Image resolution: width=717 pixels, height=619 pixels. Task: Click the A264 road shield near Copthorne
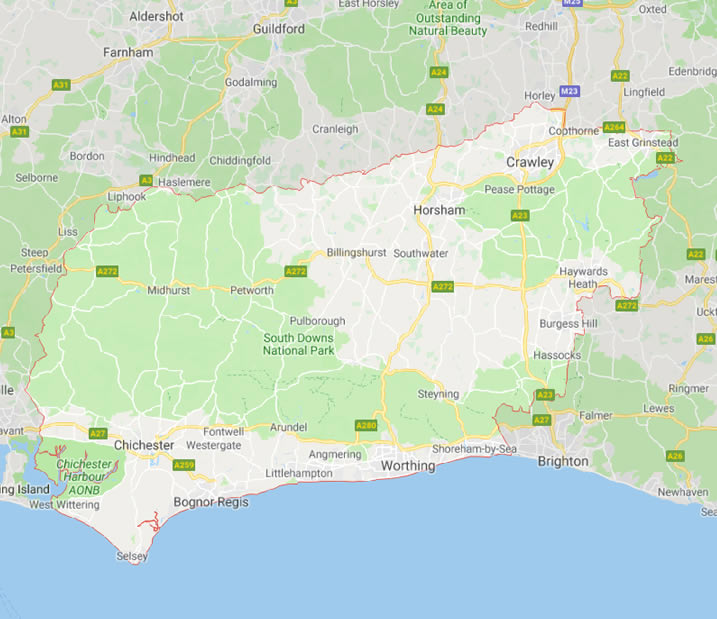pos(614,127)
